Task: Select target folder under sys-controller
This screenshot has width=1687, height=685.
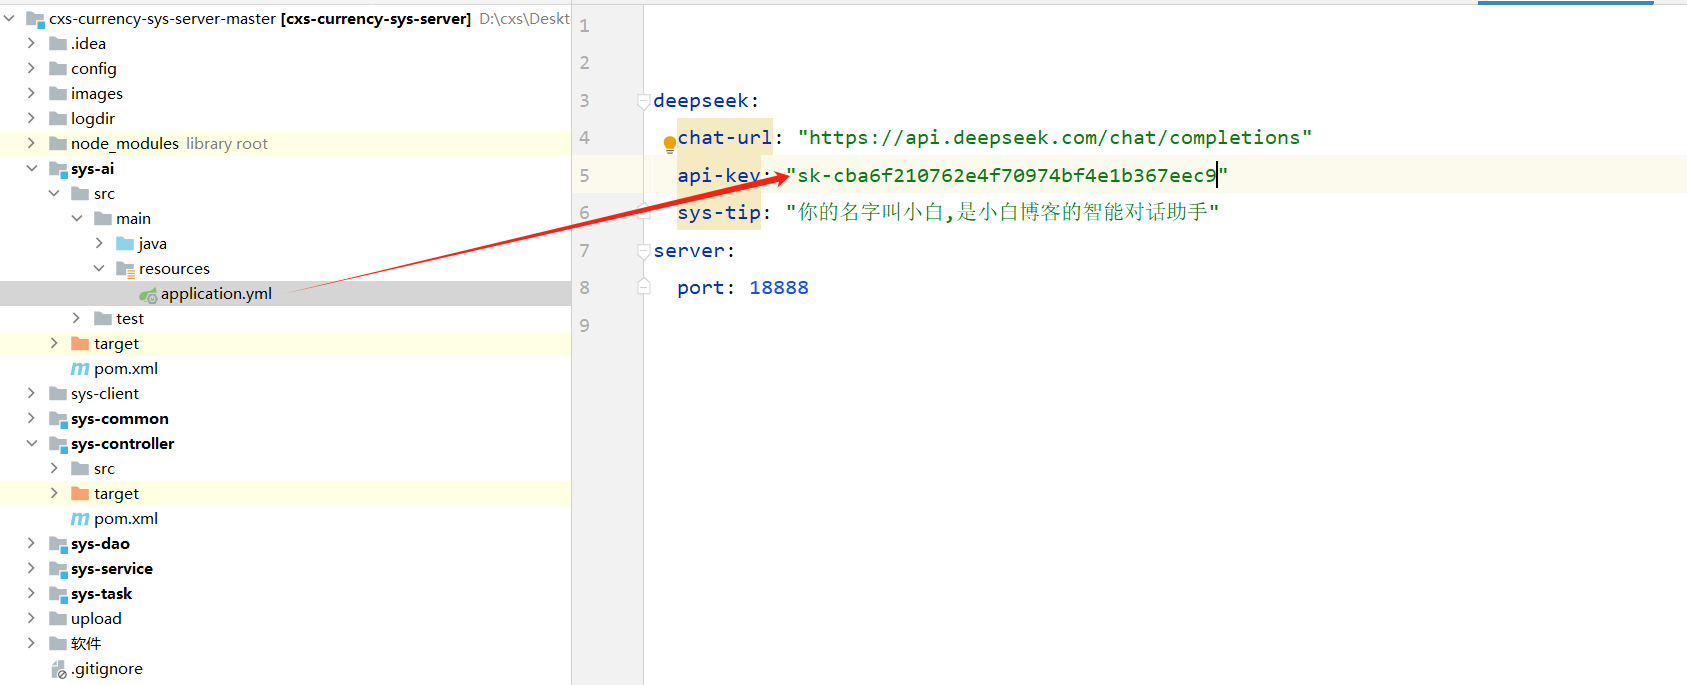Action: tap(116, 493)
